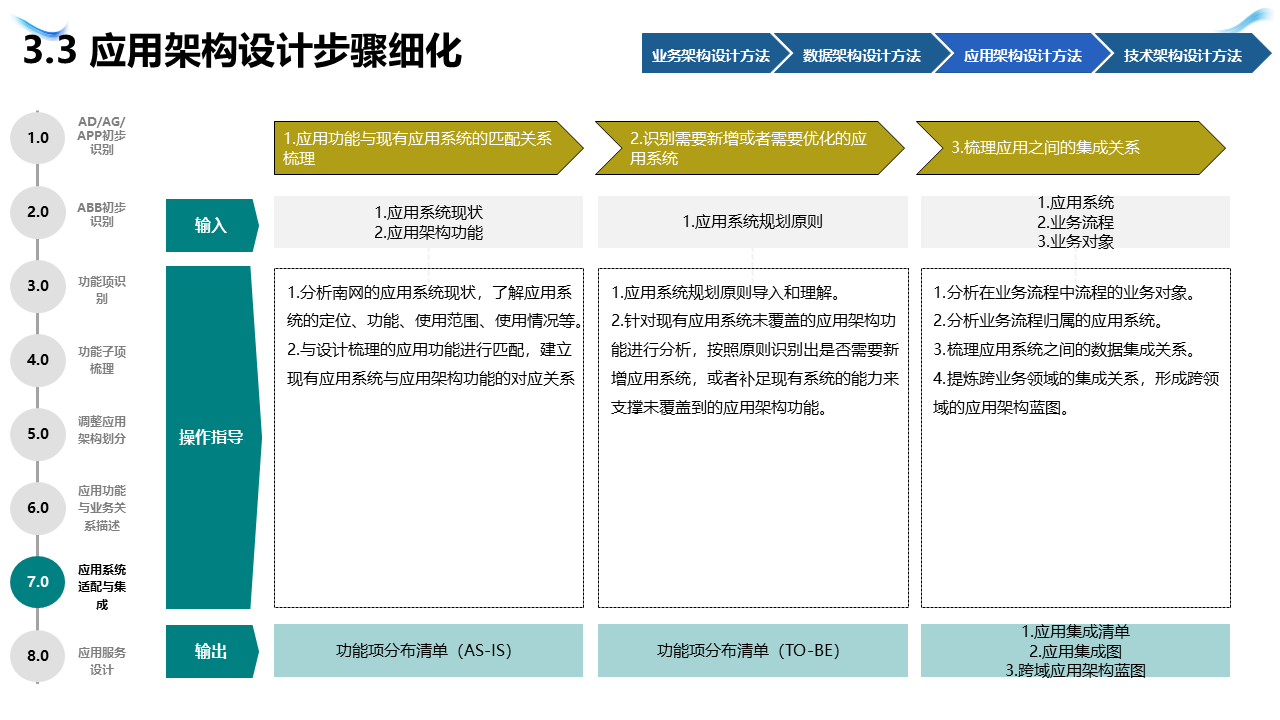The image size is (1280, 720).
Task: Click the 调整应用架构划分 step label
Action: point(102,430)
